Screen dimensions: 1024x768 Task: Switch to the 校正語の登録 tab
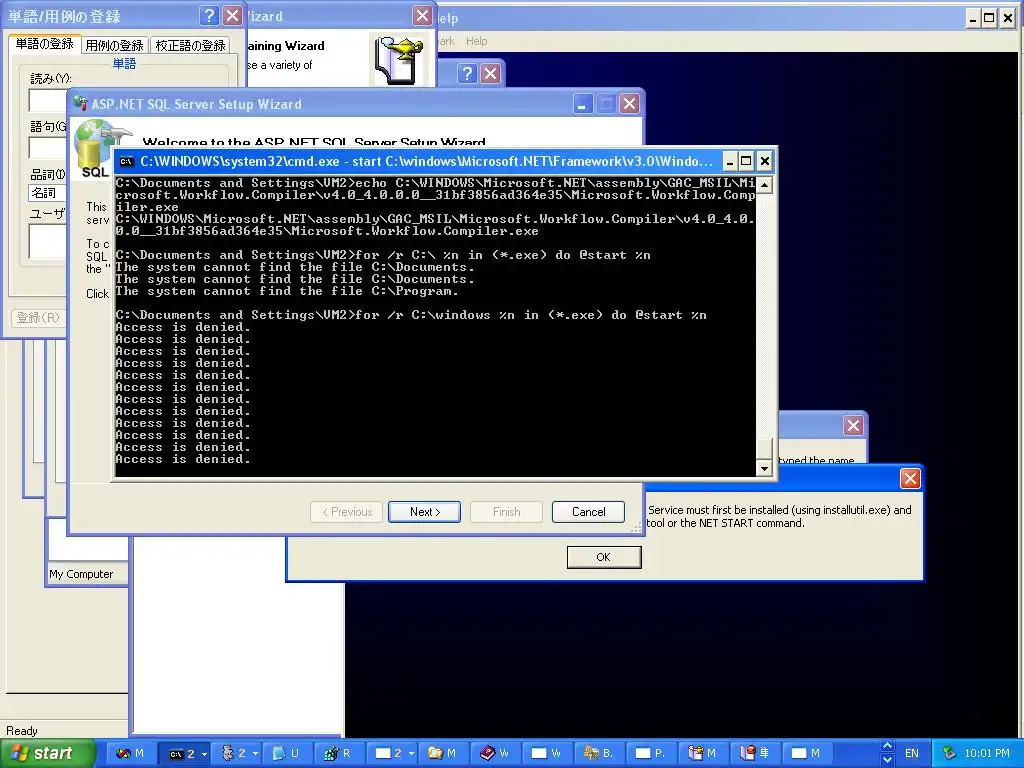pos(190,45)
